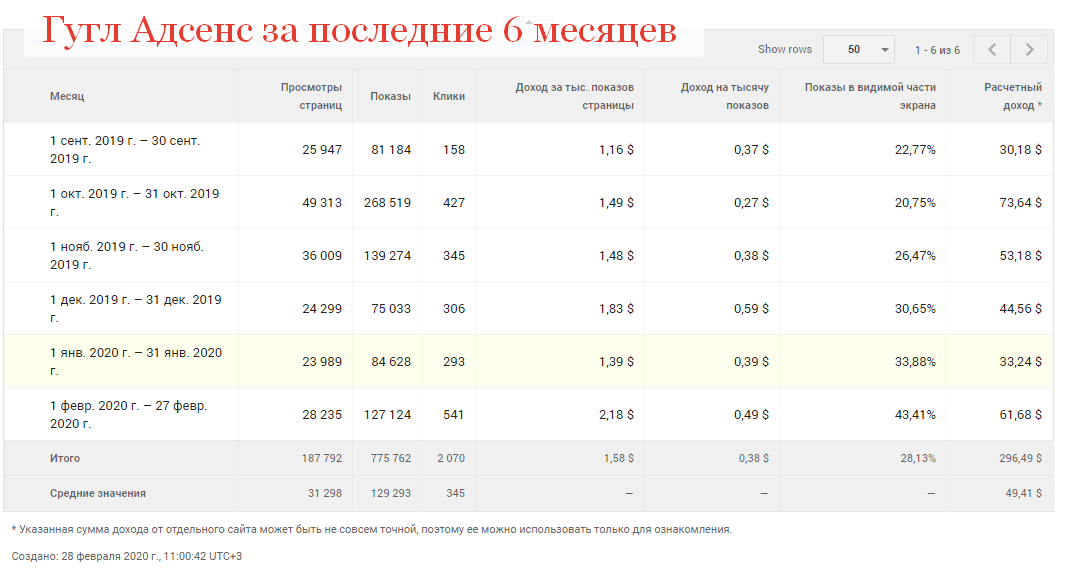Click viewable percentage 30,65%
The width and height of the screenshot is (1068, 576).
pyautogui.click(x=915, y=308)
